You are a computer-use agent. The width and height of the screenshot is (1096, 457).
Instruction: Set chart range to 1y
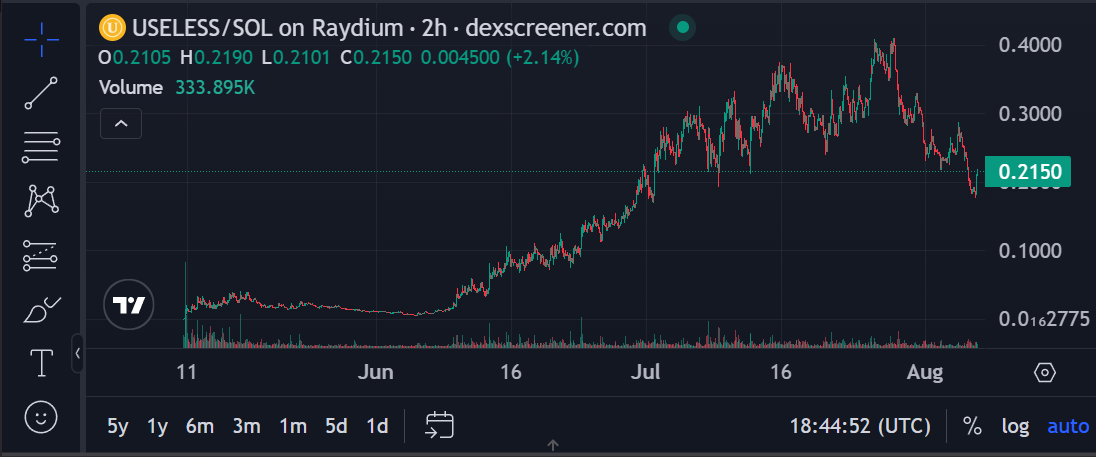pos(157,426)
